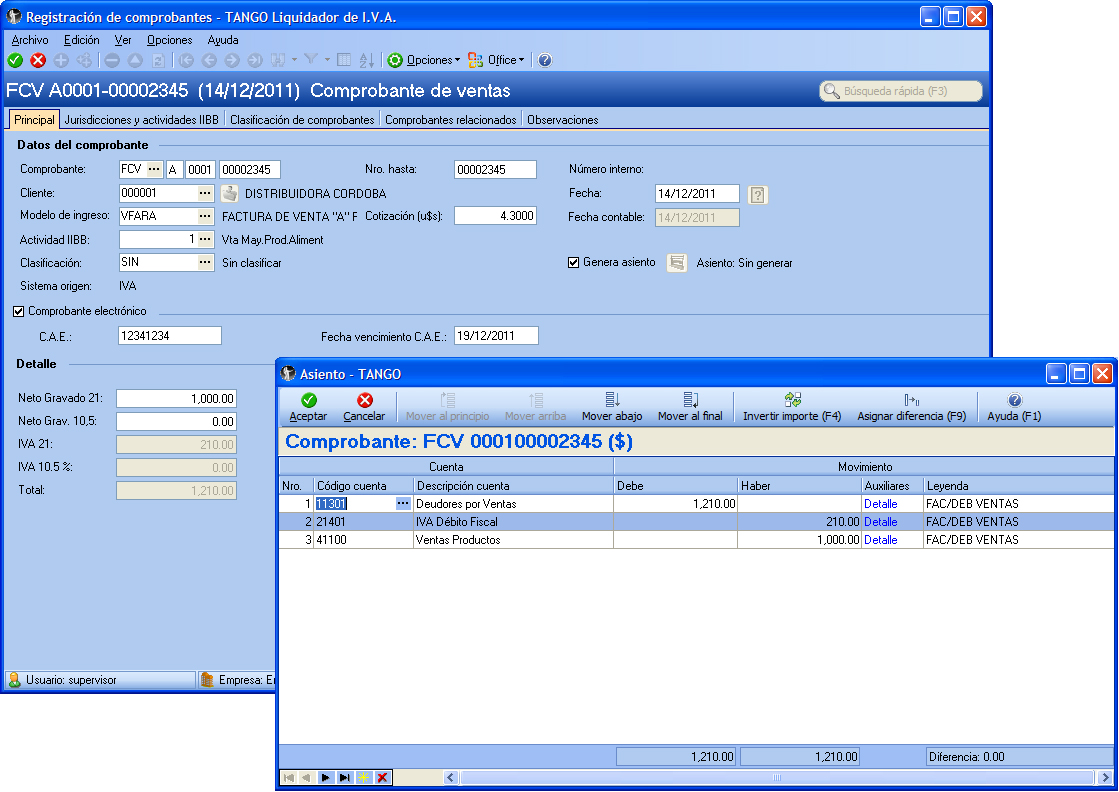
Task: Expand the filter funnel dropdown arrow
Action: pyautogui.click(x=327, y=60)
